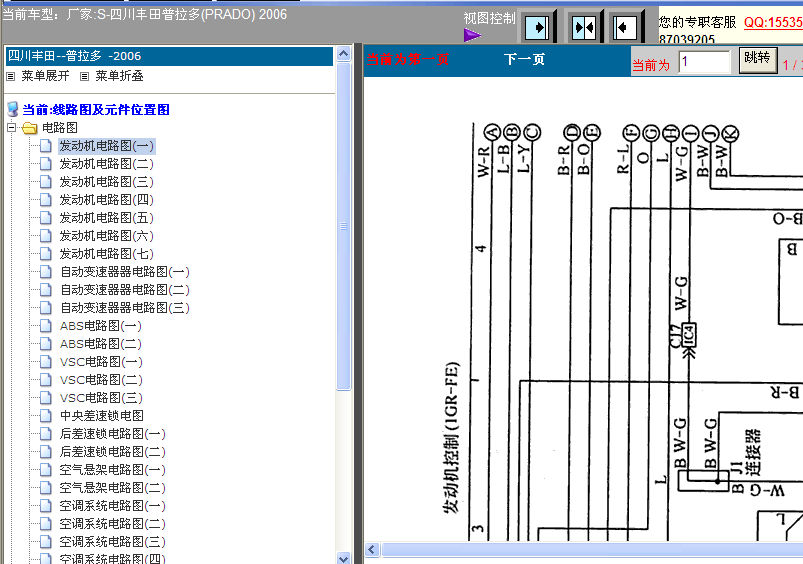Open ABS电路图(一) in the tree
The height and width of the screenshot is (564, 803).
101,326
